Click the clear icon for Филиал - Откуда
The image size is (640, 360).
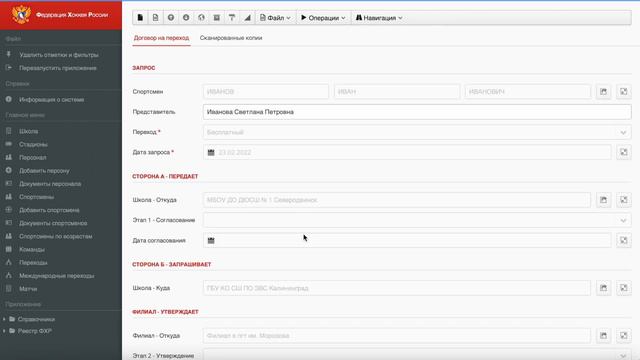(624, 336)
